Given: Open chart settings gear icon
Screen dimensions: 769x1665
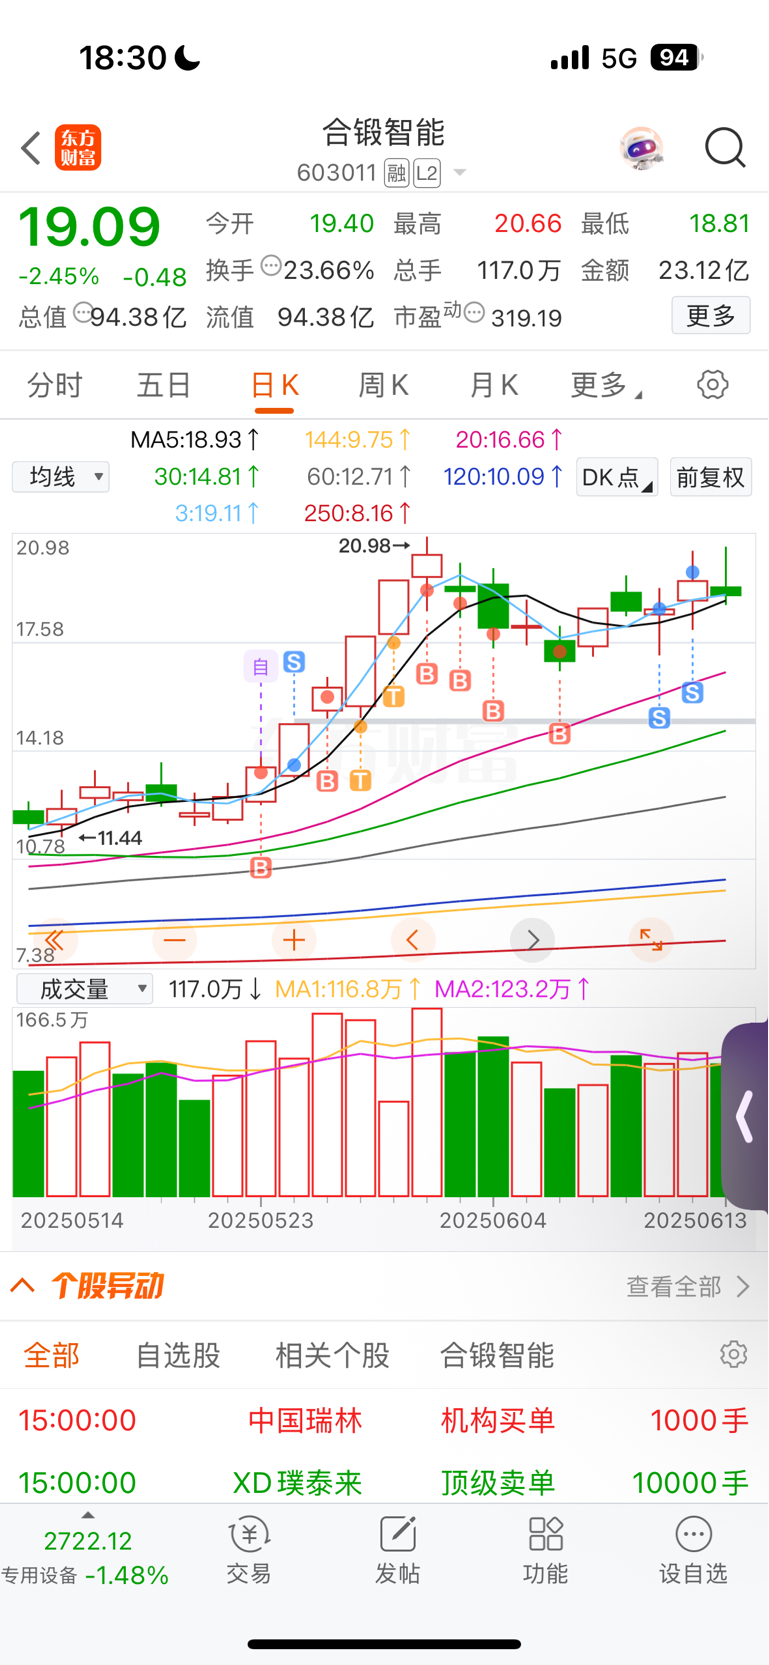Looking at the screenshot, I should tap(712, 384).
